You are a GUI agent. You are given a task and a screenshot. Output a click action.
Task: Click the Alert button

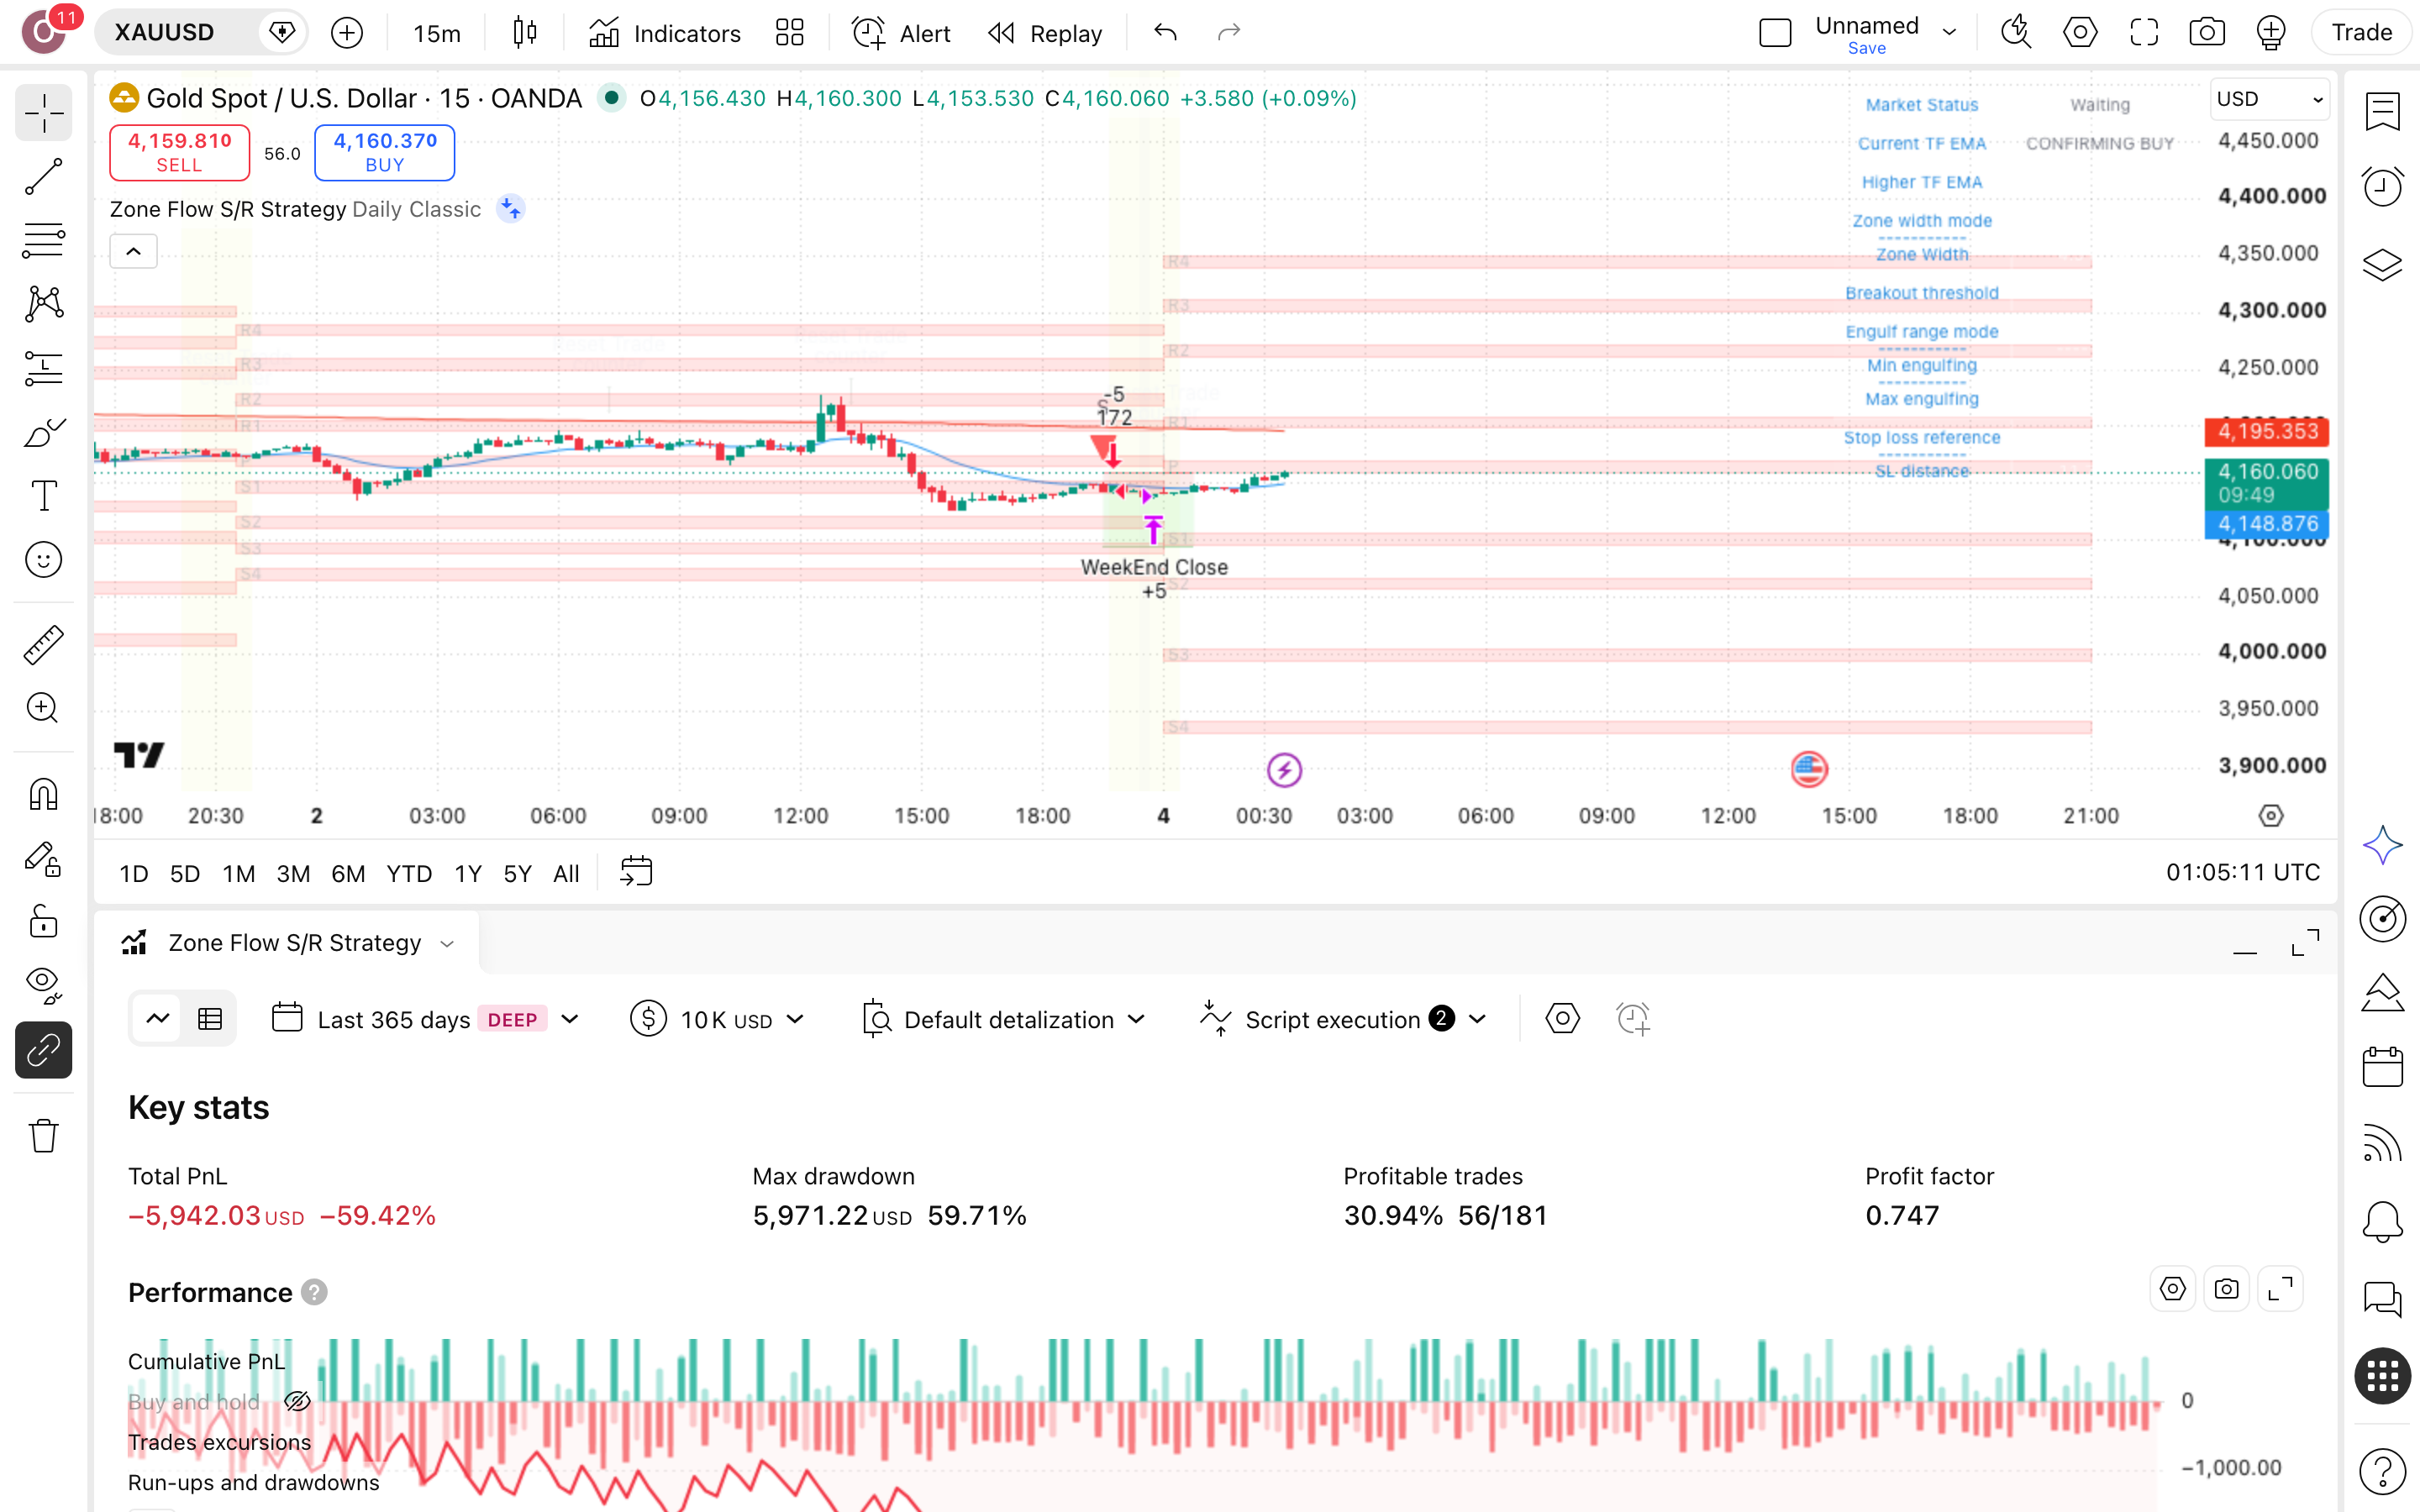coord(901,33)
